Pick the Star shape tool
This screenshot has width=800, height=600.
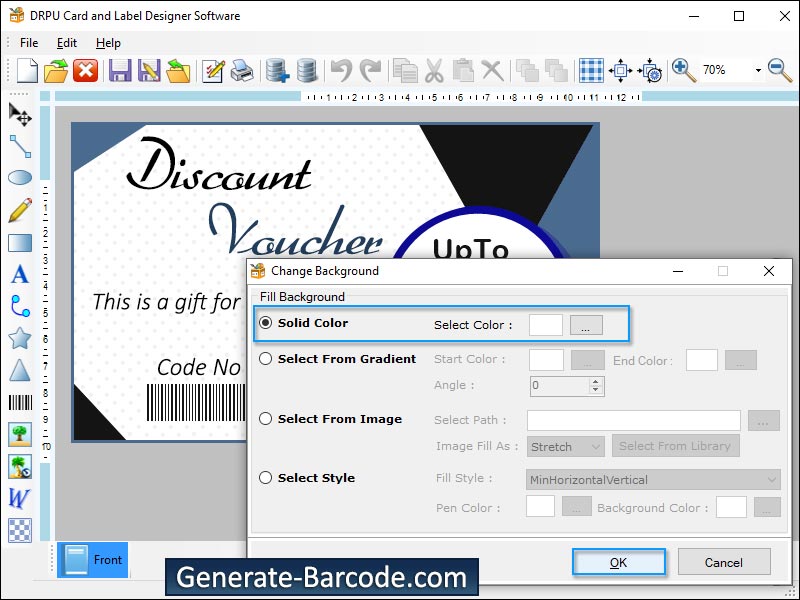[x=21, y=338]
